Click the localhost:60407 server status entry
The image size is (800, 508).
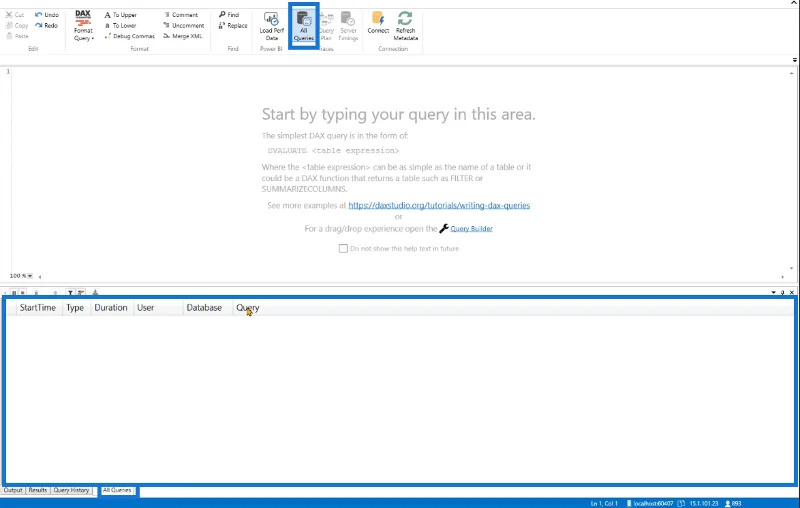(x=649, y=503)
